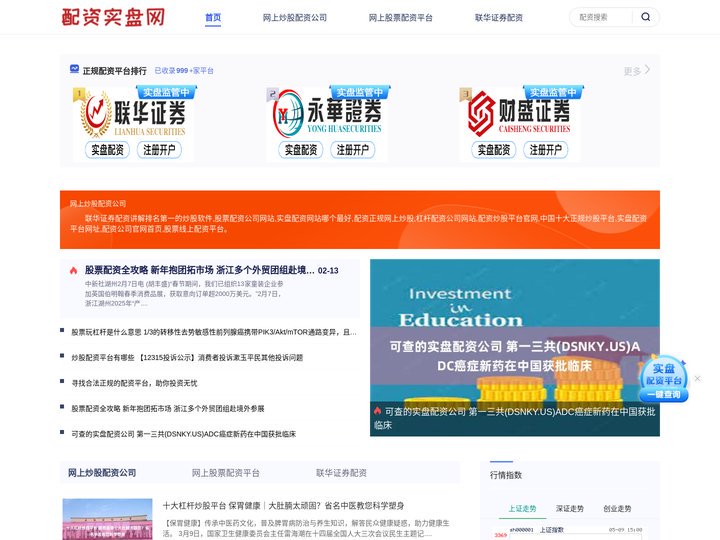Screen dimensions: 720x540
Task: Click the rank 3 badge on 财盛证券
Action: click(466, 94)
